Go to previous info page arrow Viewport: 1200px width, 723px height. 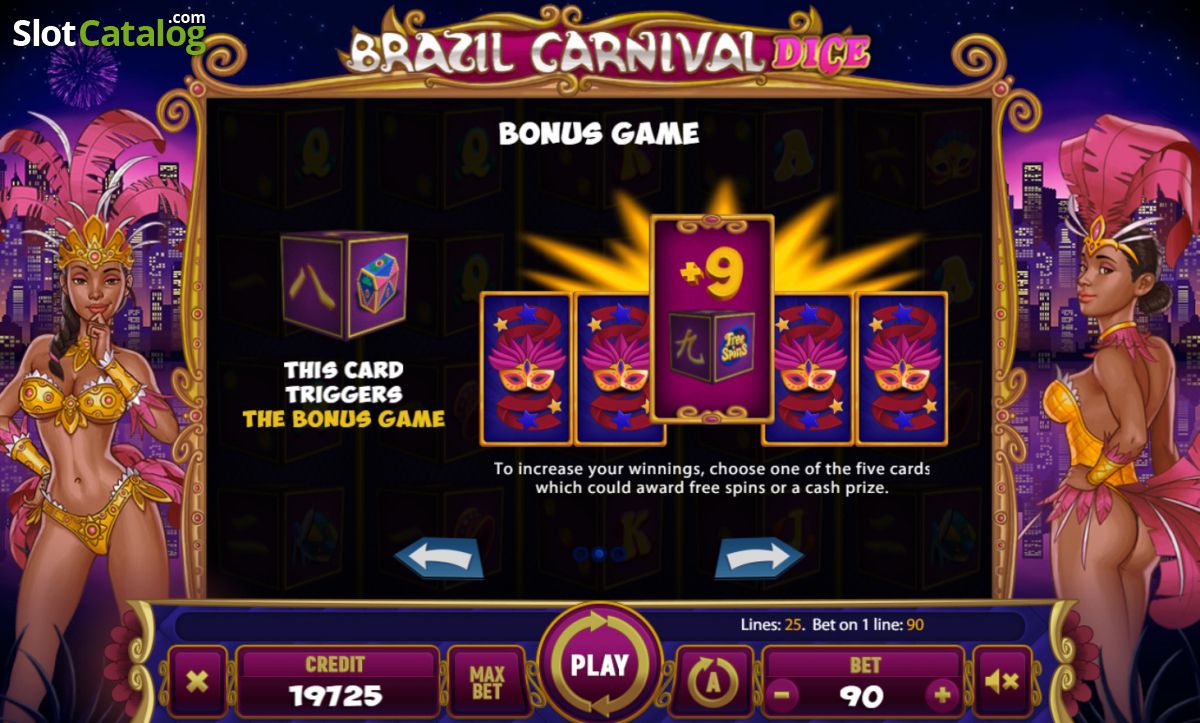tap(439, 558)
